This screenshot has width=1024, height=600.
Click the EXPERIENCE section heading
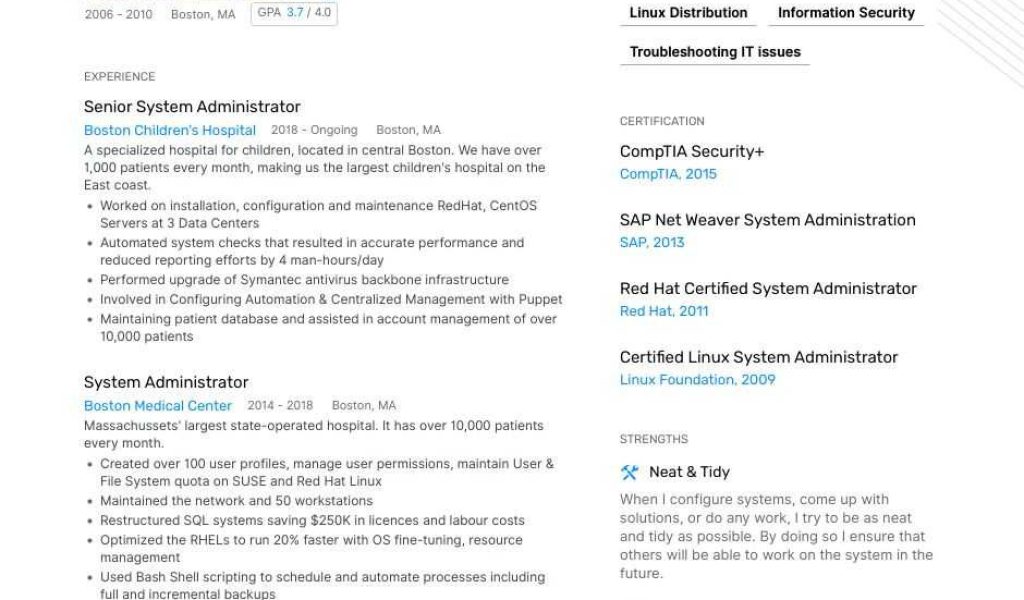[x=120, y=77]
